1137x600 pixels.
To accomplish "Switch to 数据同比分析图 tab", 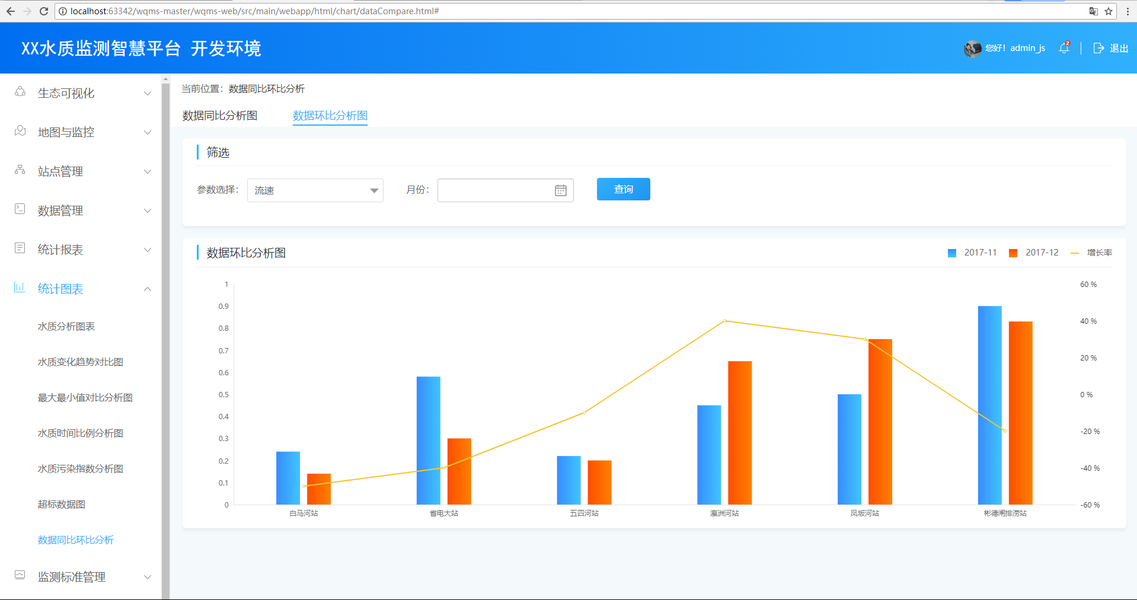I will pyautogui.click(x=220, y=115).
